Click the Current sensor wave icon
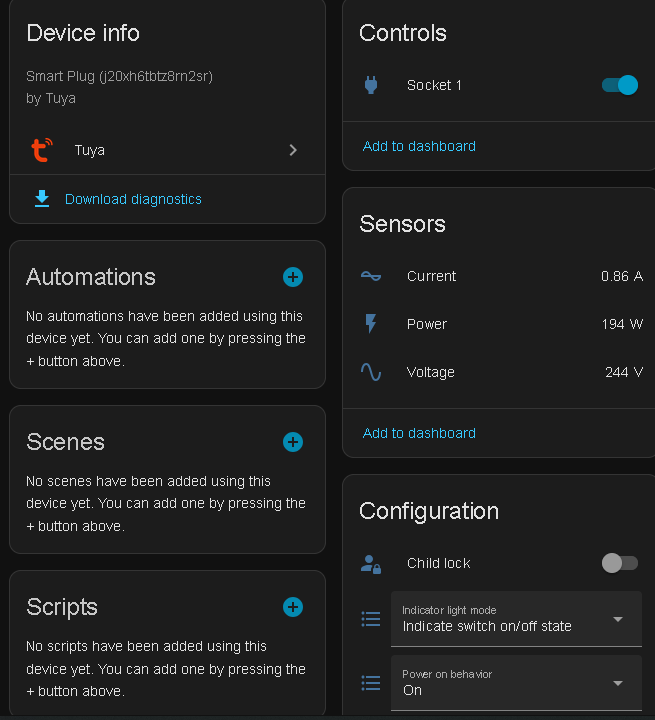655x720 pixels. pyautogui.click(x=371, y=276)
